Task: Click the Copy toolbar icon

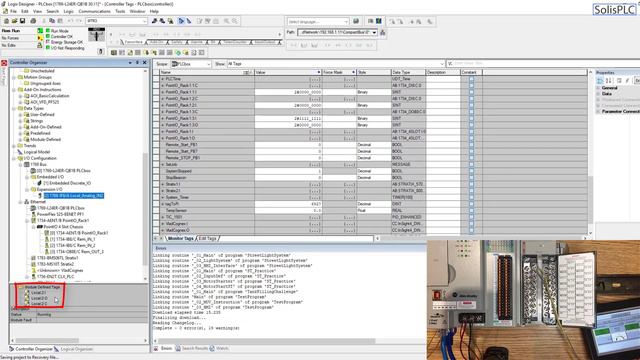Action: pyautogui.click(x=52, y=21)
